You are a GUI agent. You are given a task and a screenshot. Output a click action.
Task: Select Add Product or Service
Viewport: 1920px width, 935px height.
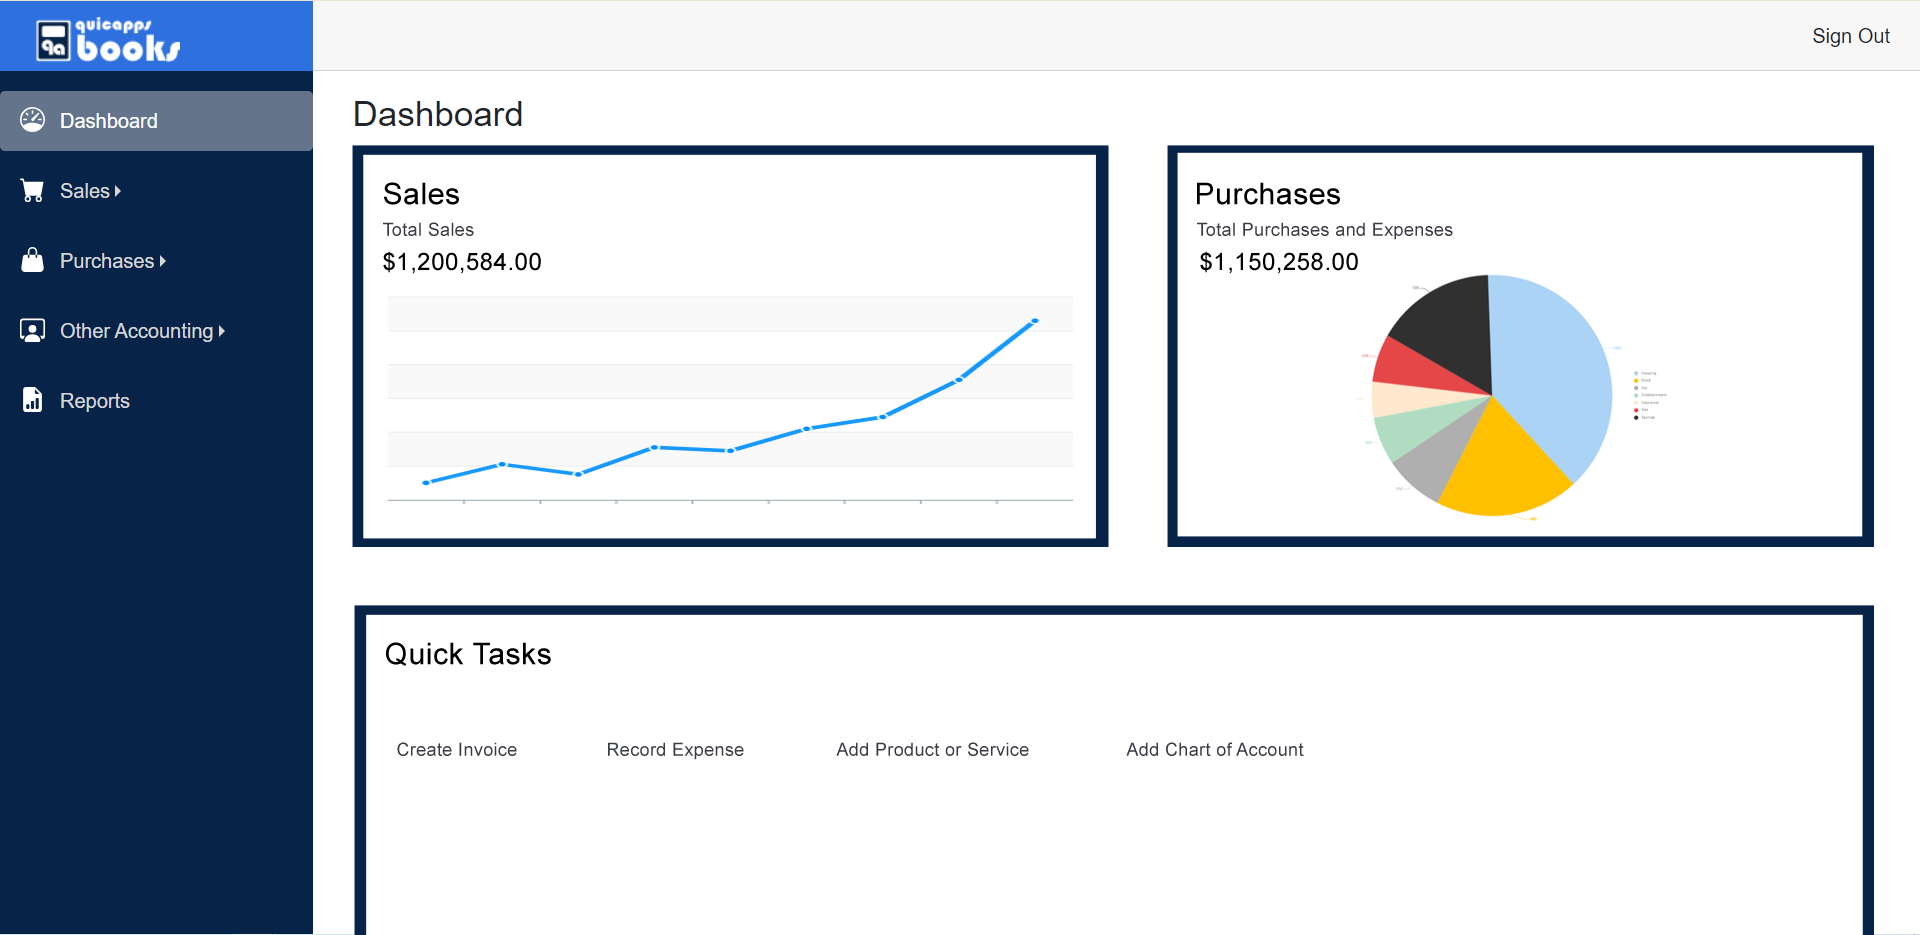click(932, 750)
